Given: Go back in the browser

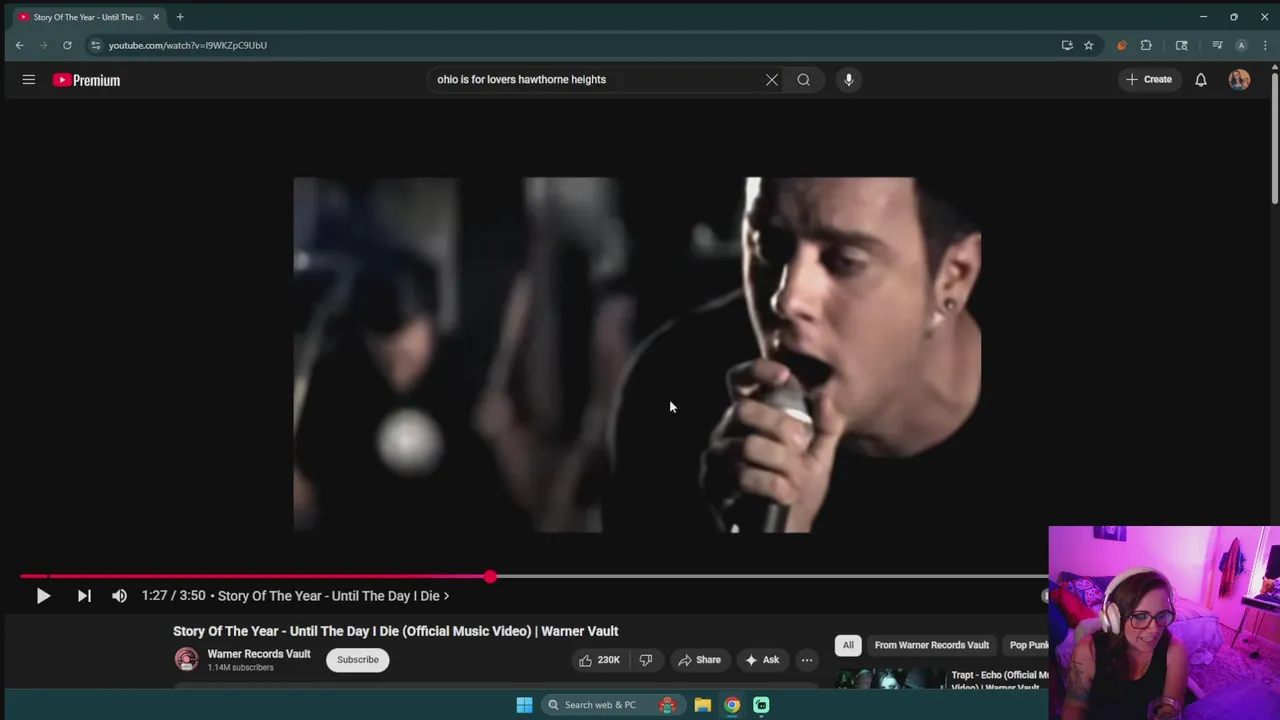Looking at the screenshot, I should tap(19, 45).
